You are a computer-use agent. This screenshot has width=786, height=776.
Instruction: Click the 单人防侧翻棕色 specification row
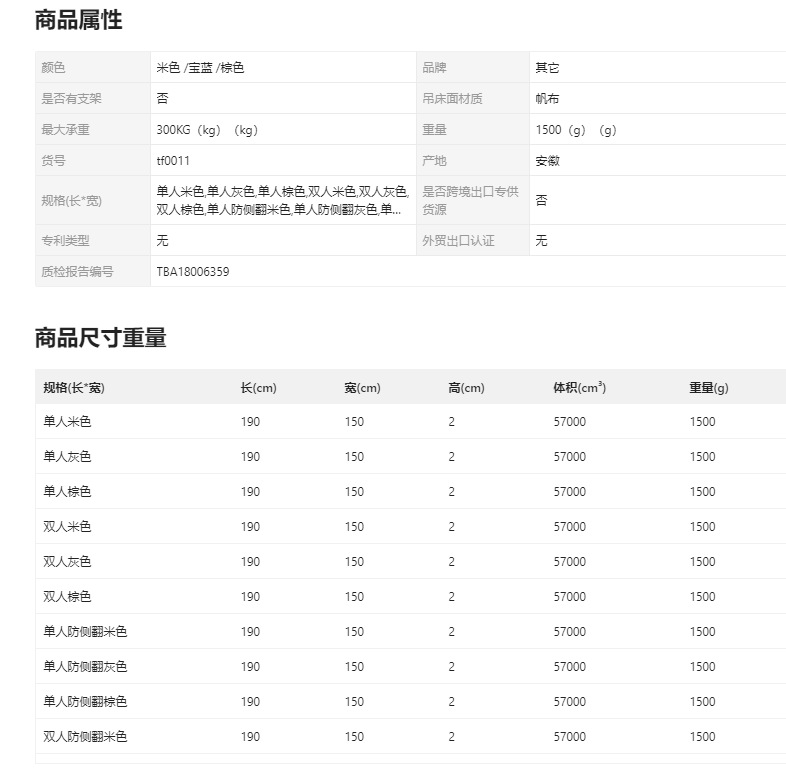click(x=411, y=701)
